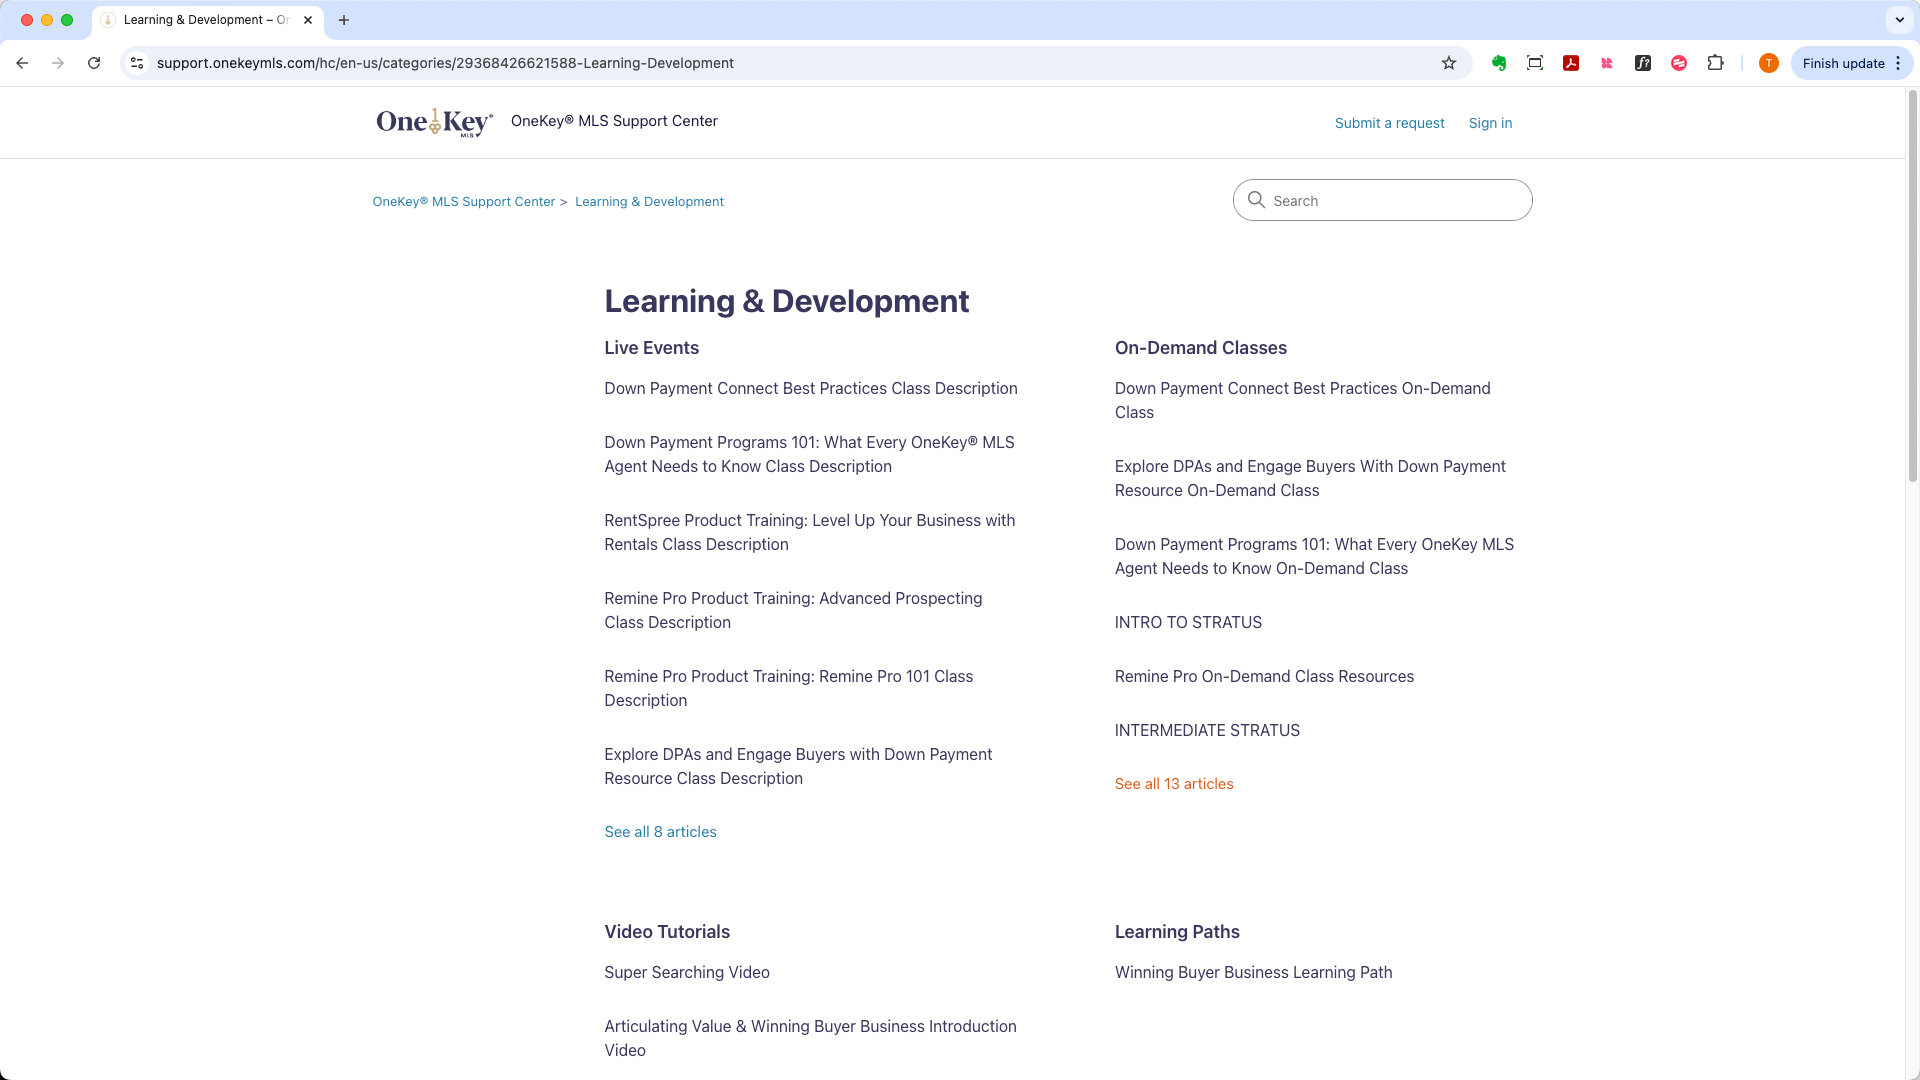
Task: Open the Chrome extensions puzzle-piece menu
Action: 1716,62
